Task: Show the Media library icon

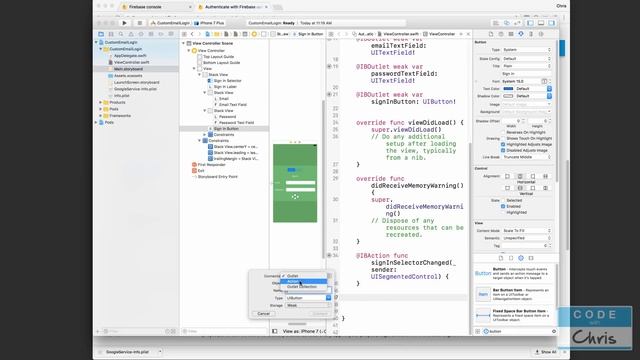Action: 531,258
